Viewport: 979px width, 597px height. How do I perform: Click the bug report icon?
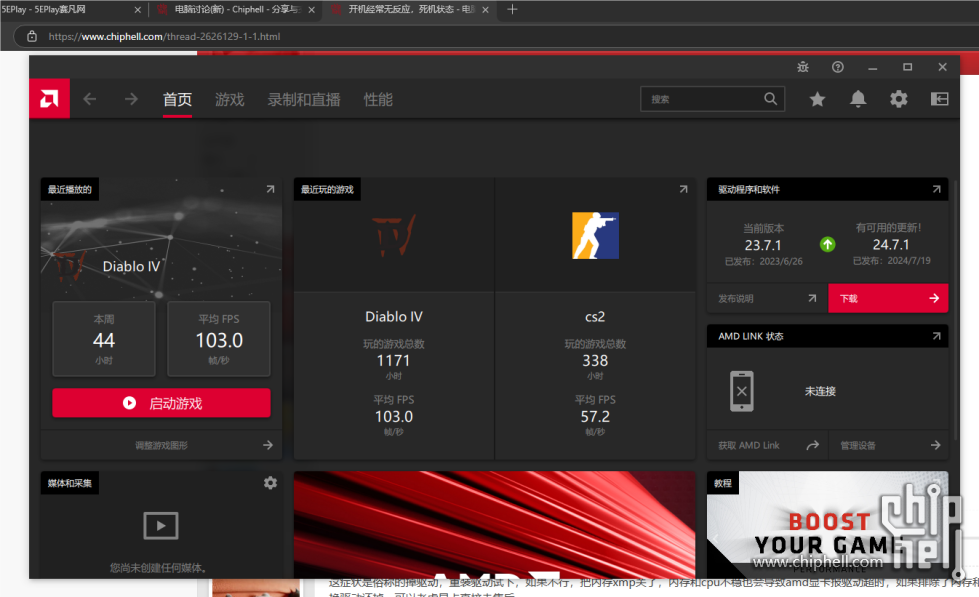[x=803, y=67]
